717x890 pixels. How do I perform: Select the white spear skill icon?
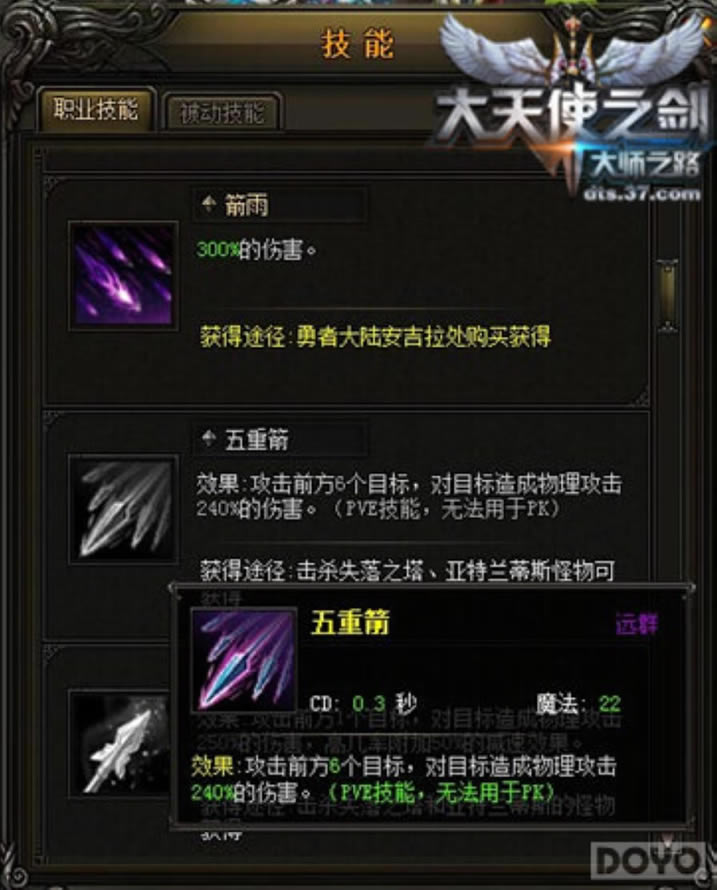pos(120,744)
